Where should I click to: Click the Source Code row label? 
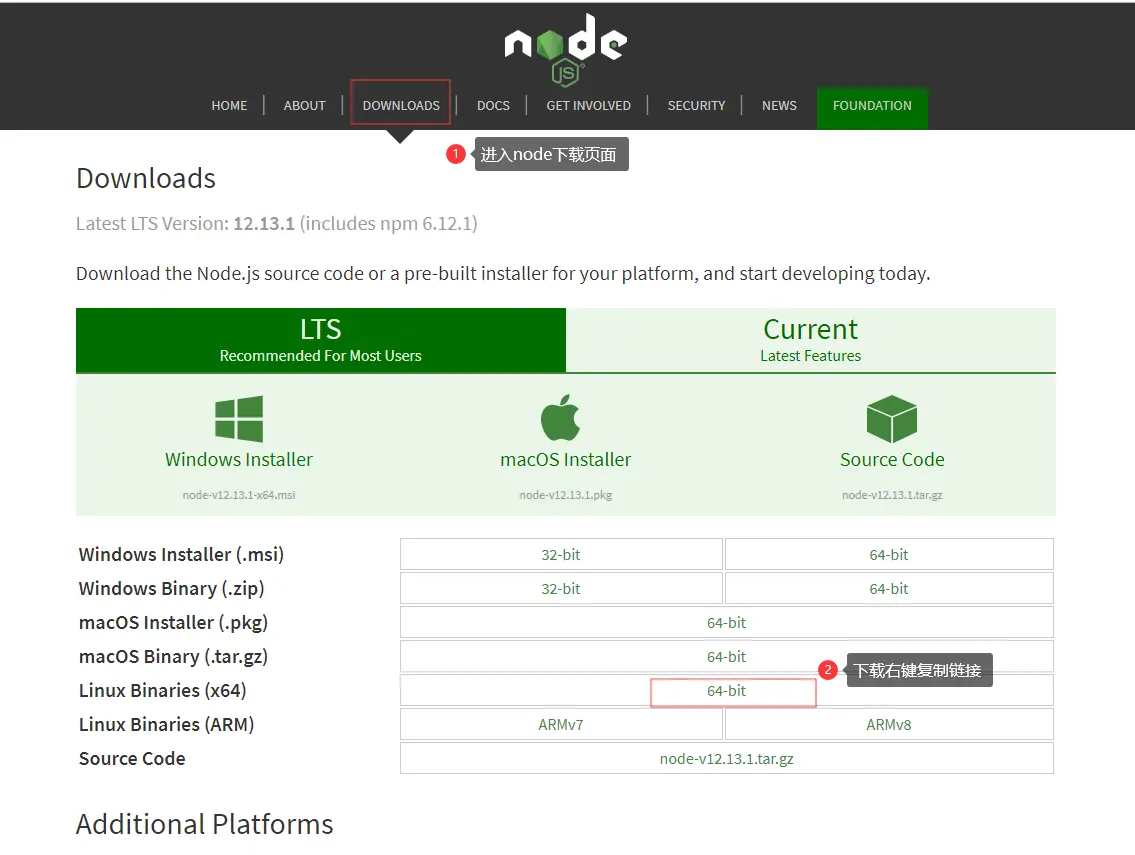(132, 759)
